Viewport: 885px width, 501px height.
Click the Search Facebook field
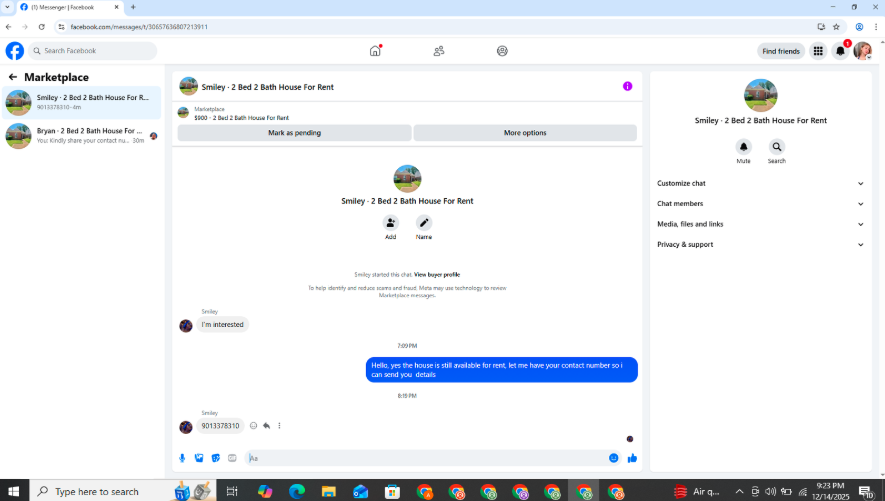pyautogui.click(x=93, y=51)
